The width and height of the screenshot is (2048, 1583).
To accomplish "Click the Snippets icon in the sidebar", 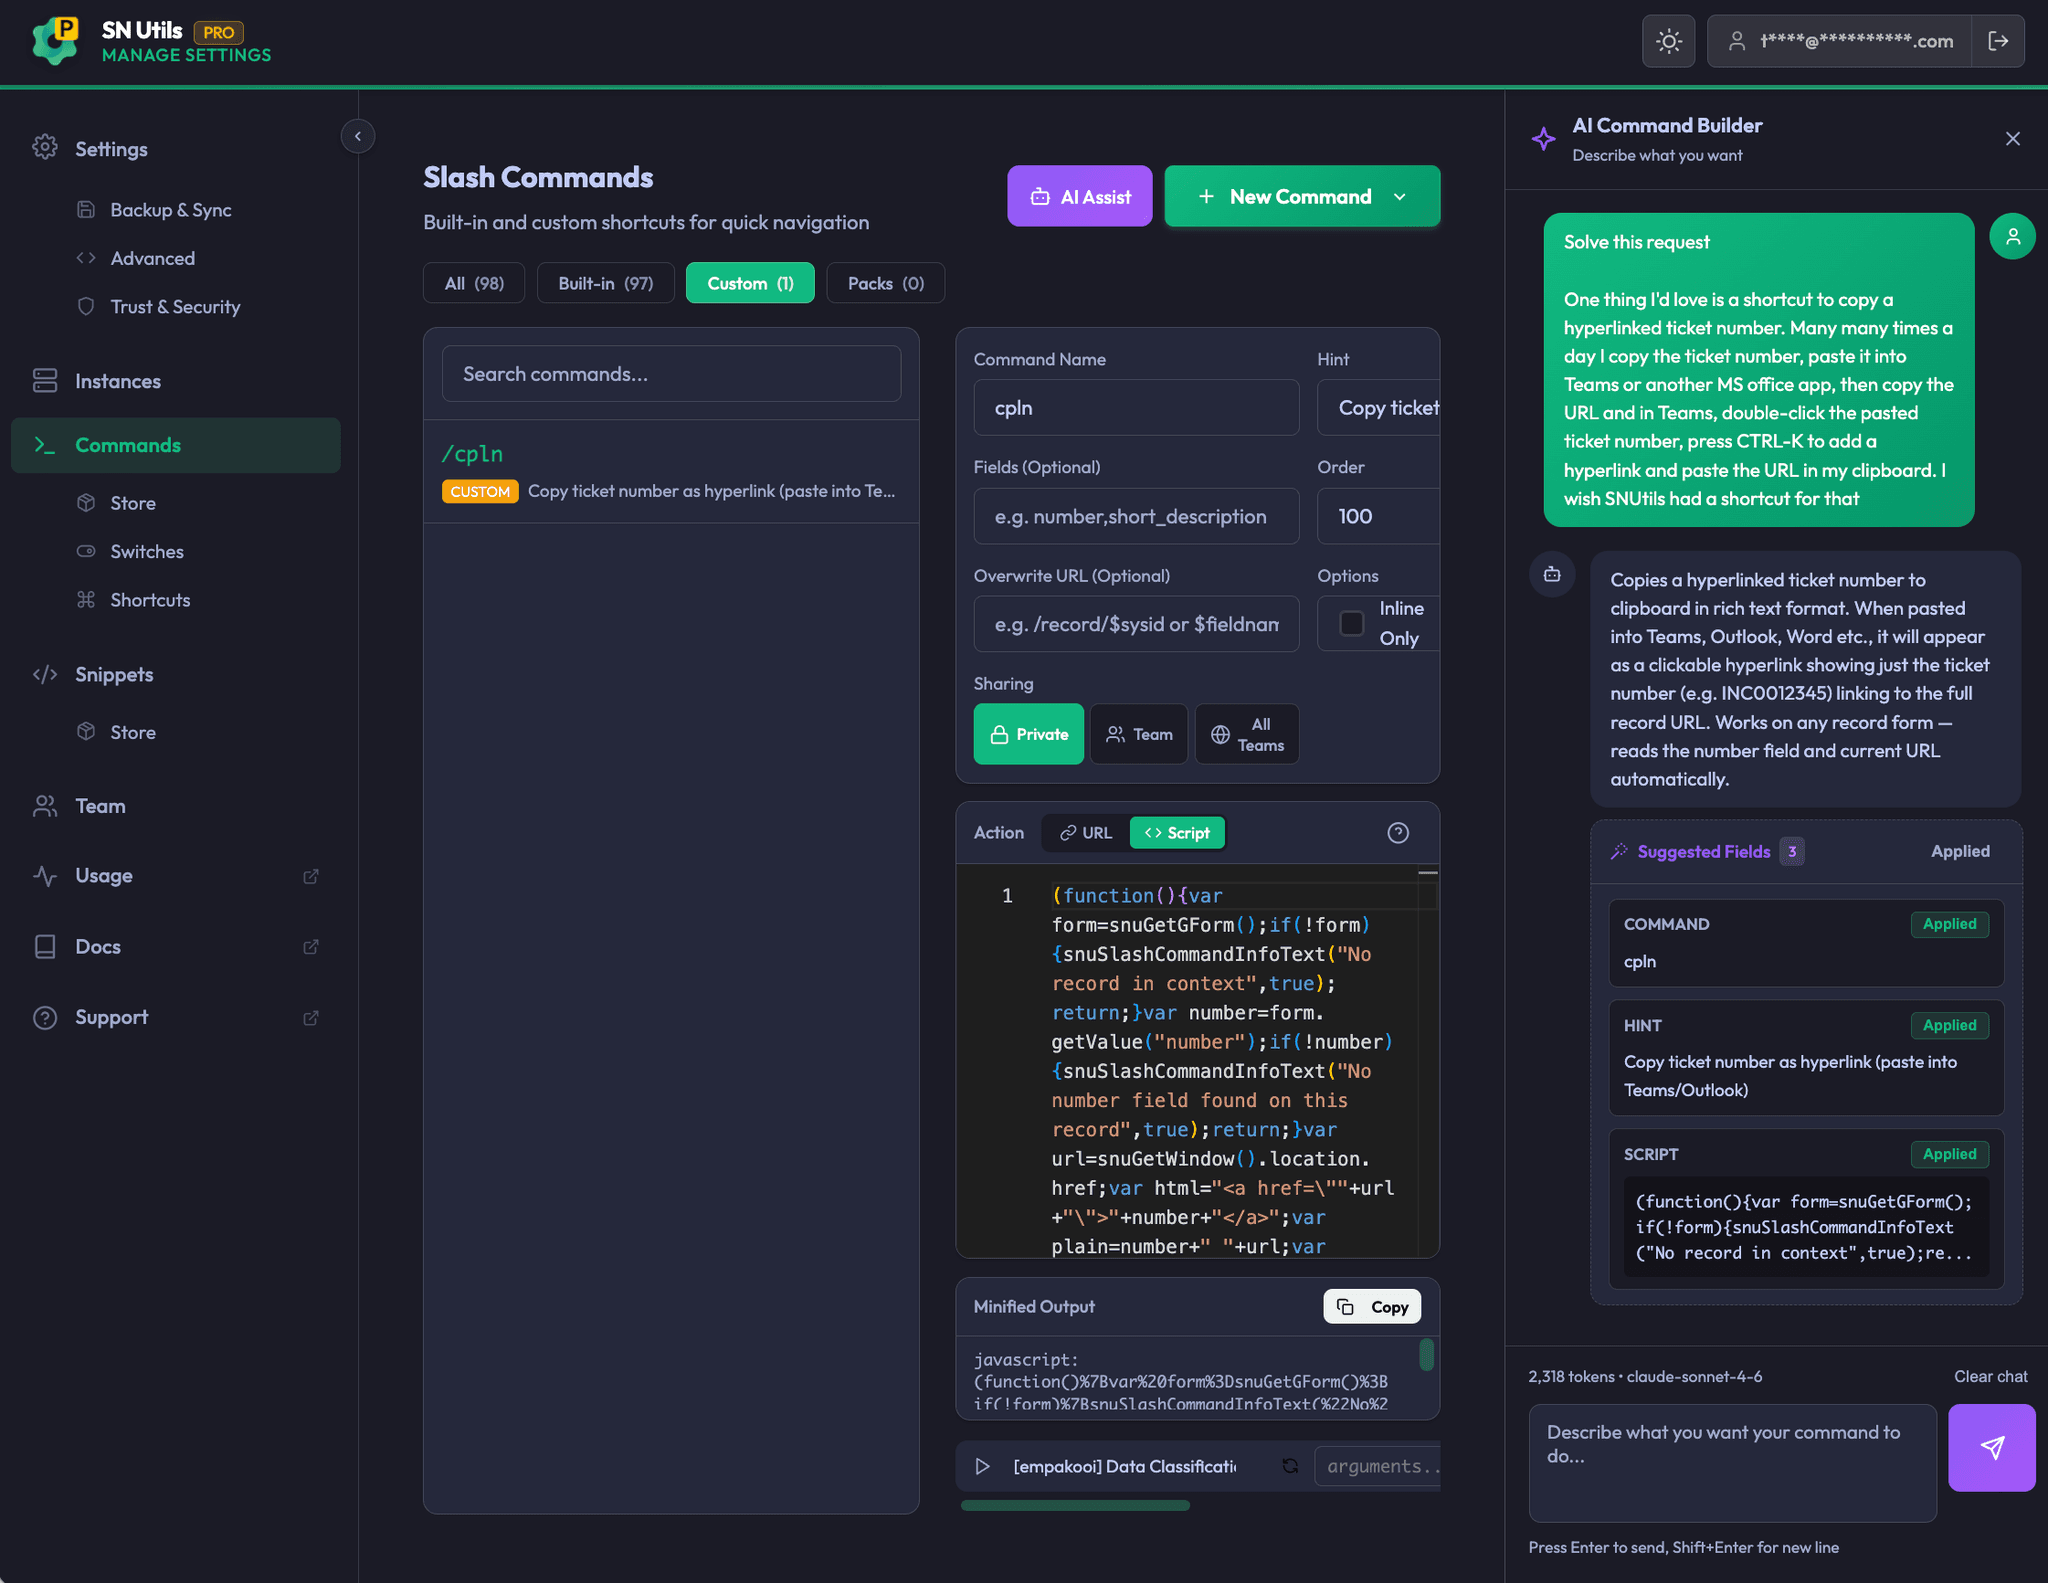I will click(x=45, y=674).
